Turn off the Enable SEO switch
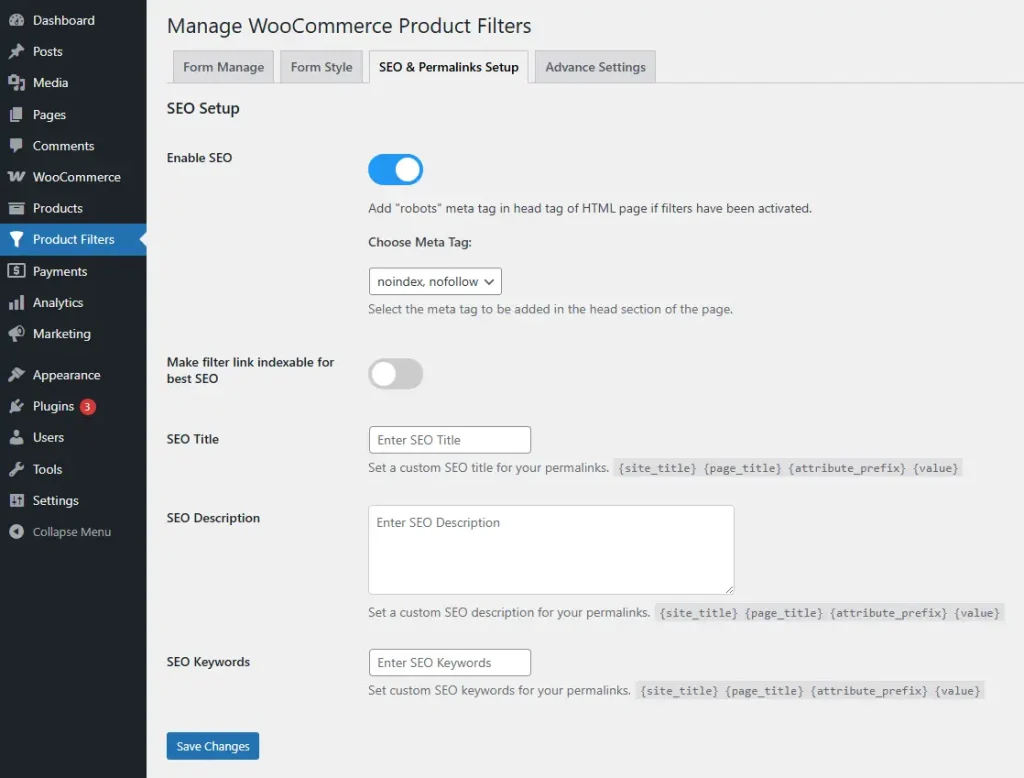 (x=395, y=170)
